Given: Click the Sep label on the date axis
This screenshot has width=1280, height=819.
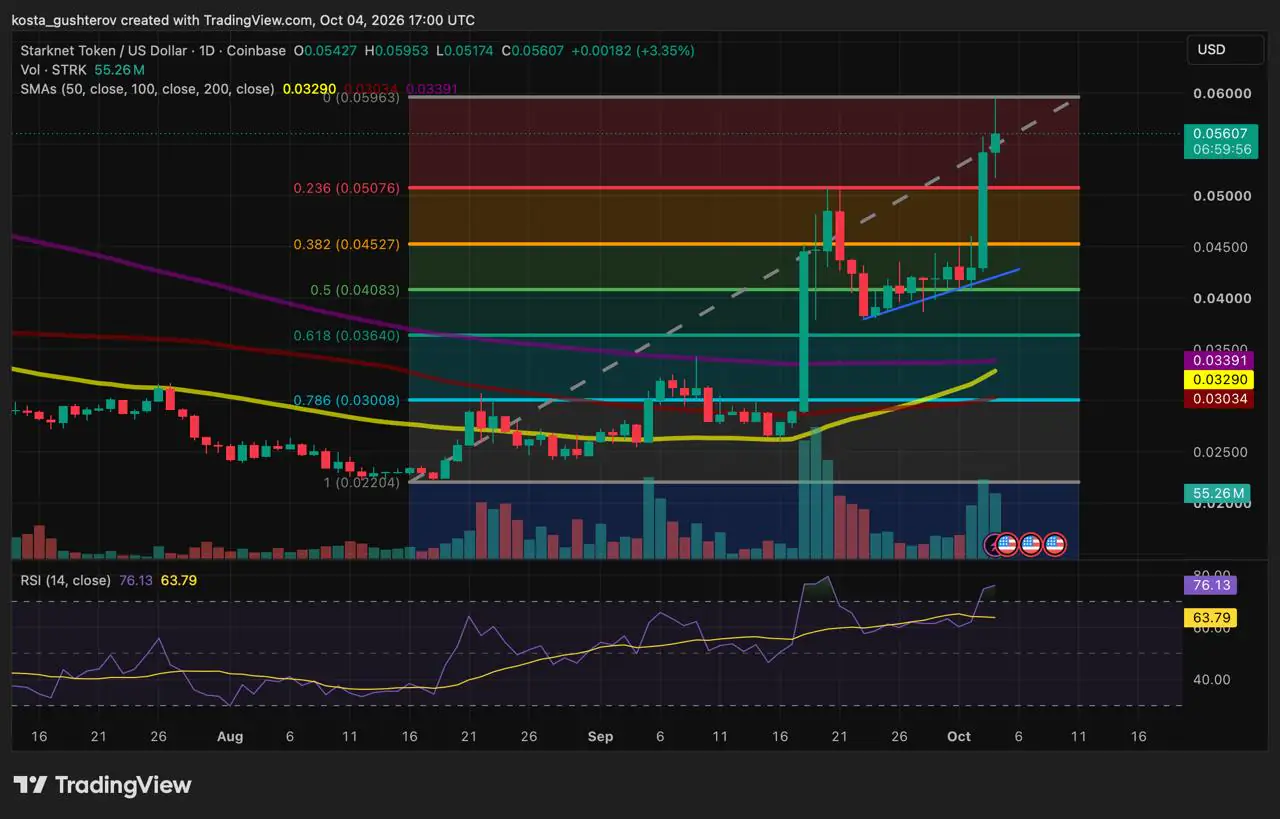Looking at the screenshot, I should pyautogui.click(x=600, y=736).
